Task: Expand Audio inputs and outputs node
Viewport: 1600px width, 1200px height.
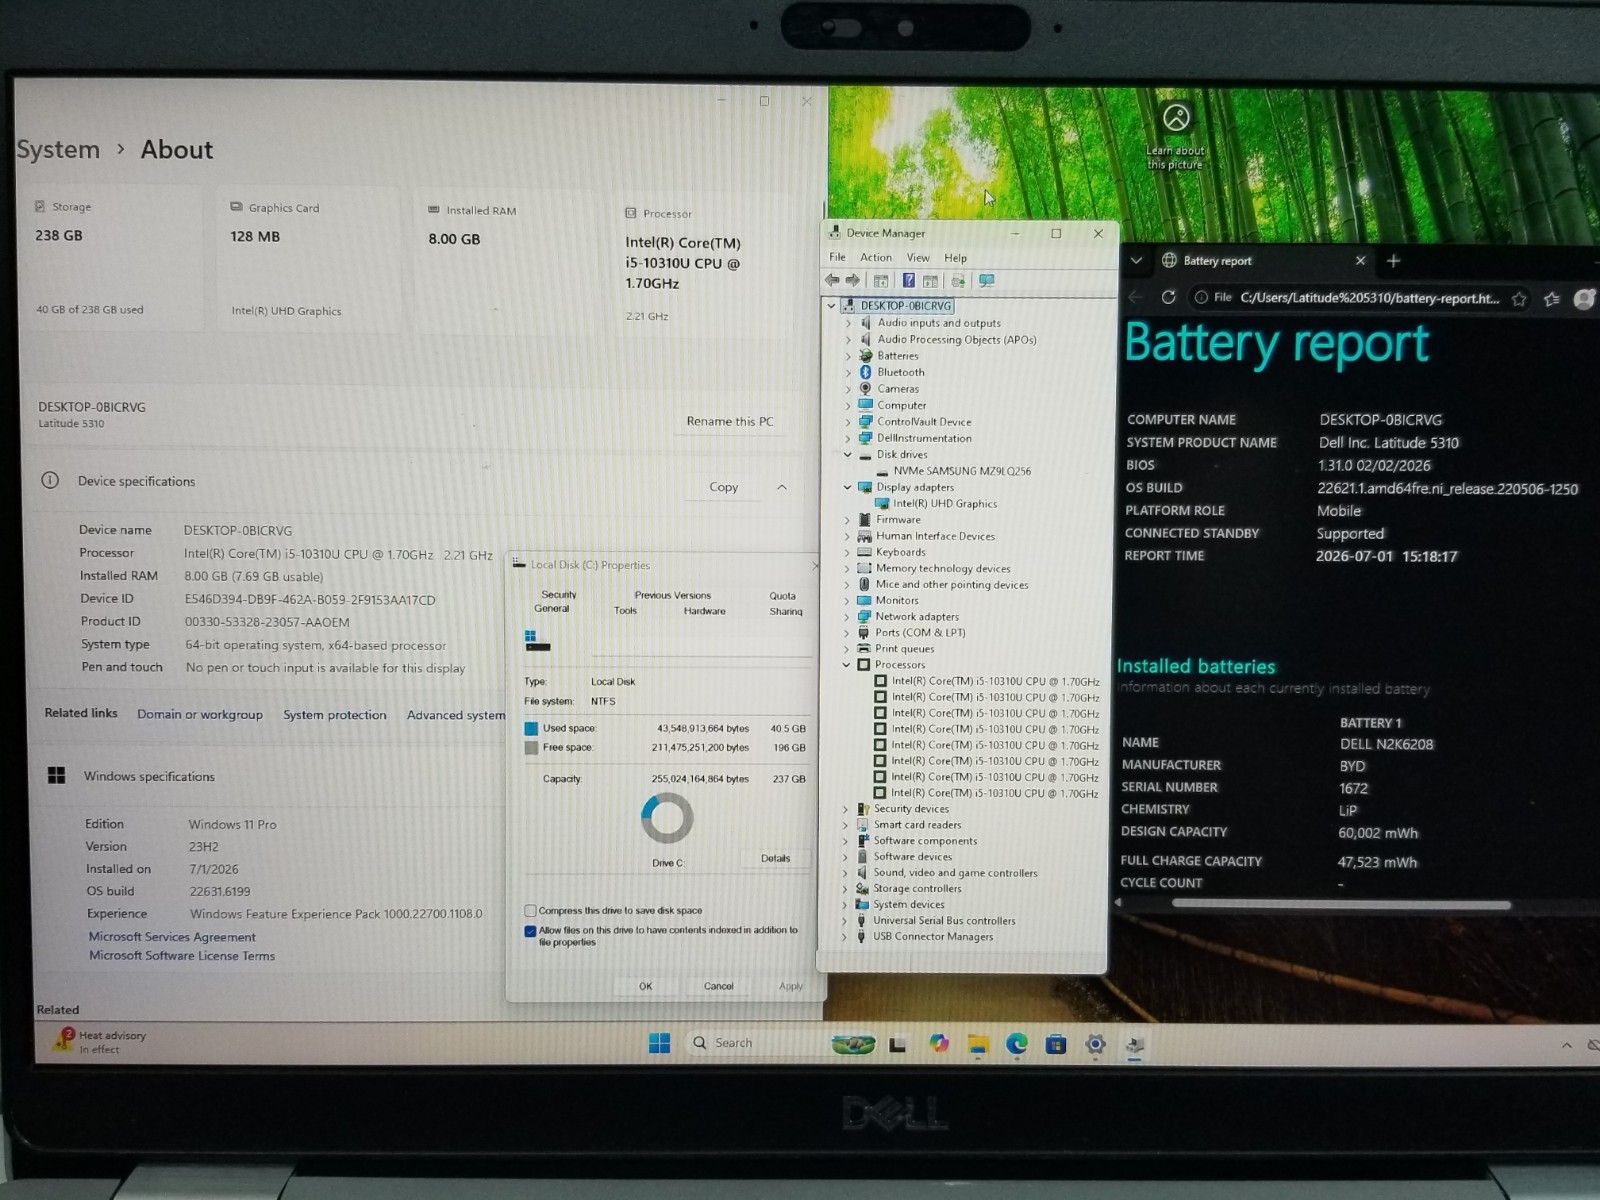Action: [x=848, y=323]
